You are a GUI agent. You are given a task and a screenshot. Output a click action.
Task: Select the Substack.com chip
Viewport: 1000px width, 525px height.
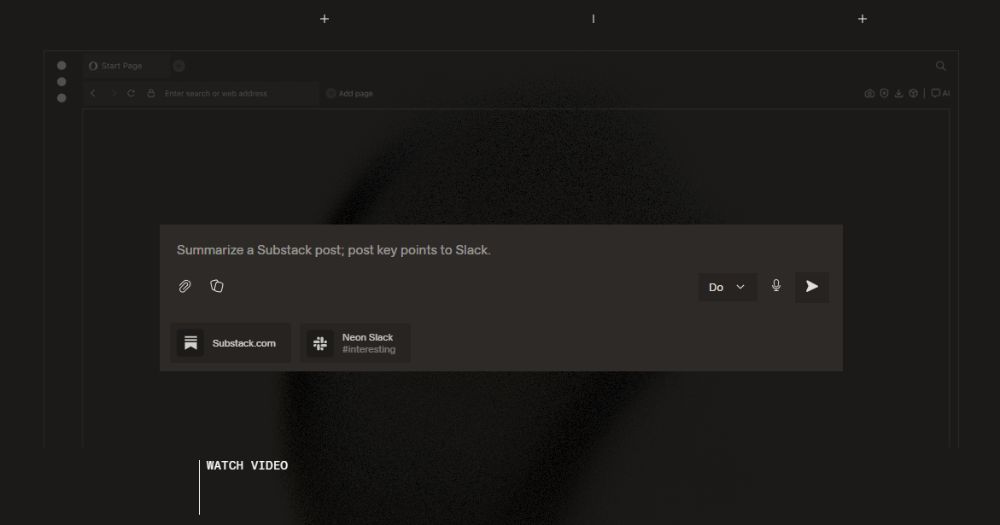pos(231,343)
